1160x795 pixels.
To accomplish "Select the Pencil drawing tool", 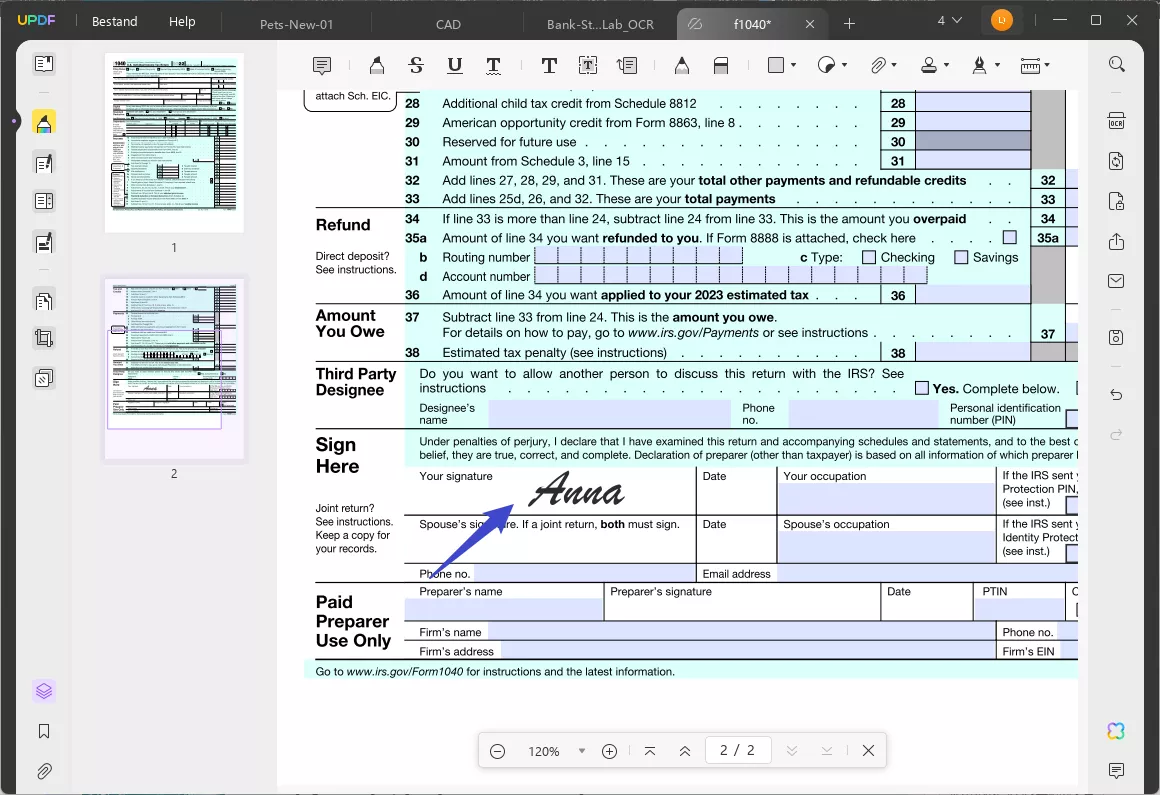I will click(682, 66).
